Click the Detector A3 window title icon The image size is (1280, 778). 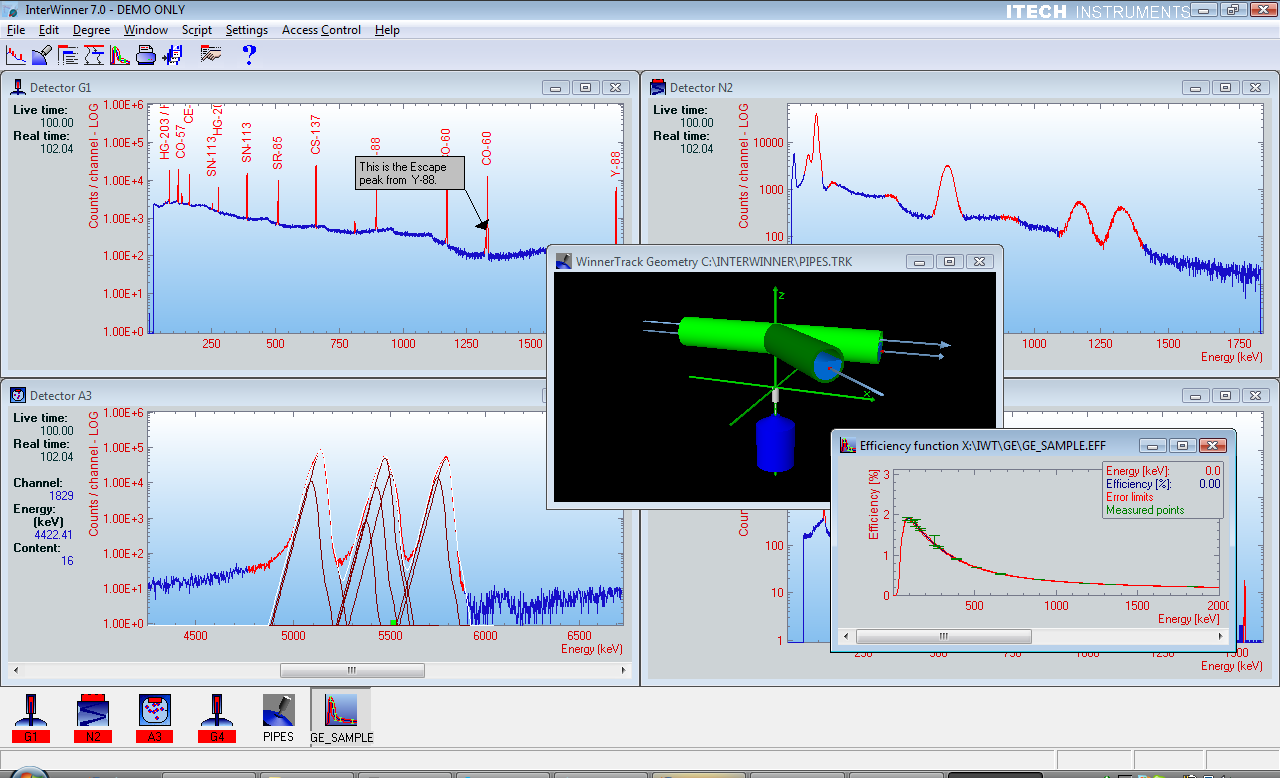(18, 395)
